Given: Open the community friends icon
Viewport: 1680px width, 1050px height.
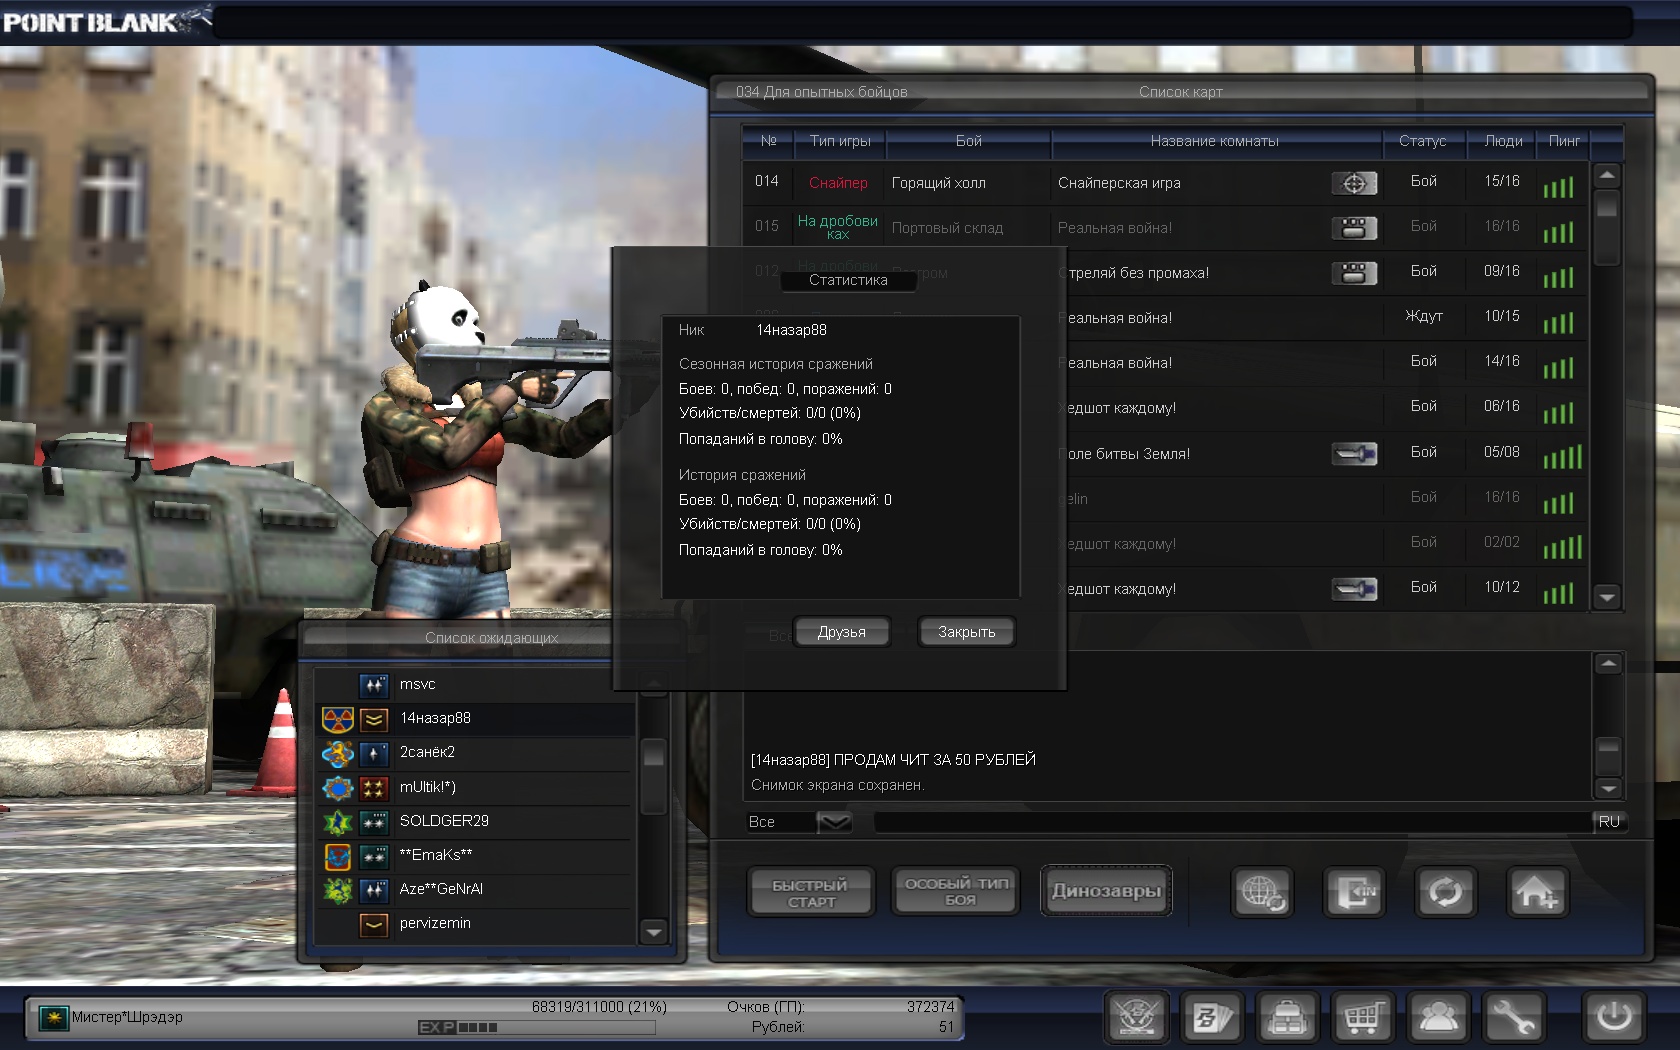Looking at the screenshot, I should [x=1439, y=1018].
